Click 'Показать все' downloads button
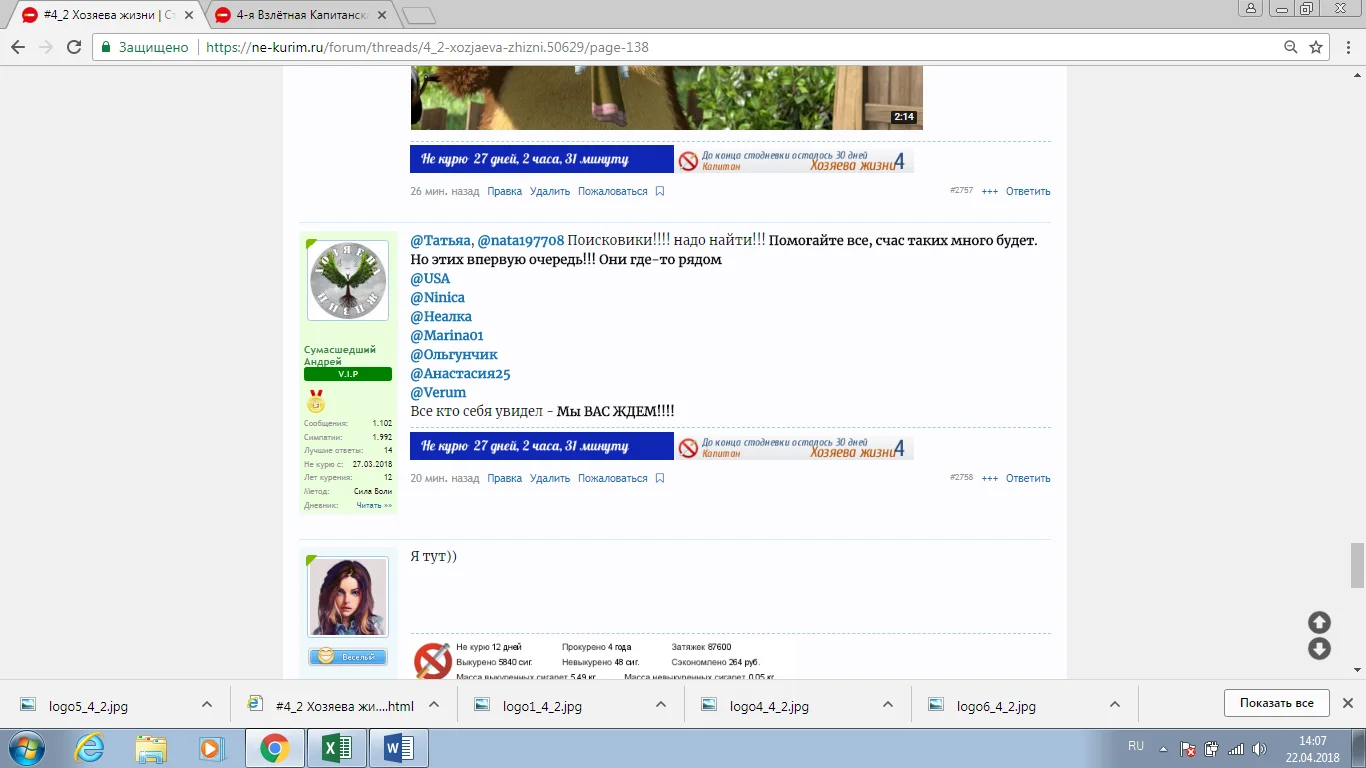The width and height of the screenshot is (1366, 768). tap(1276, 703)
